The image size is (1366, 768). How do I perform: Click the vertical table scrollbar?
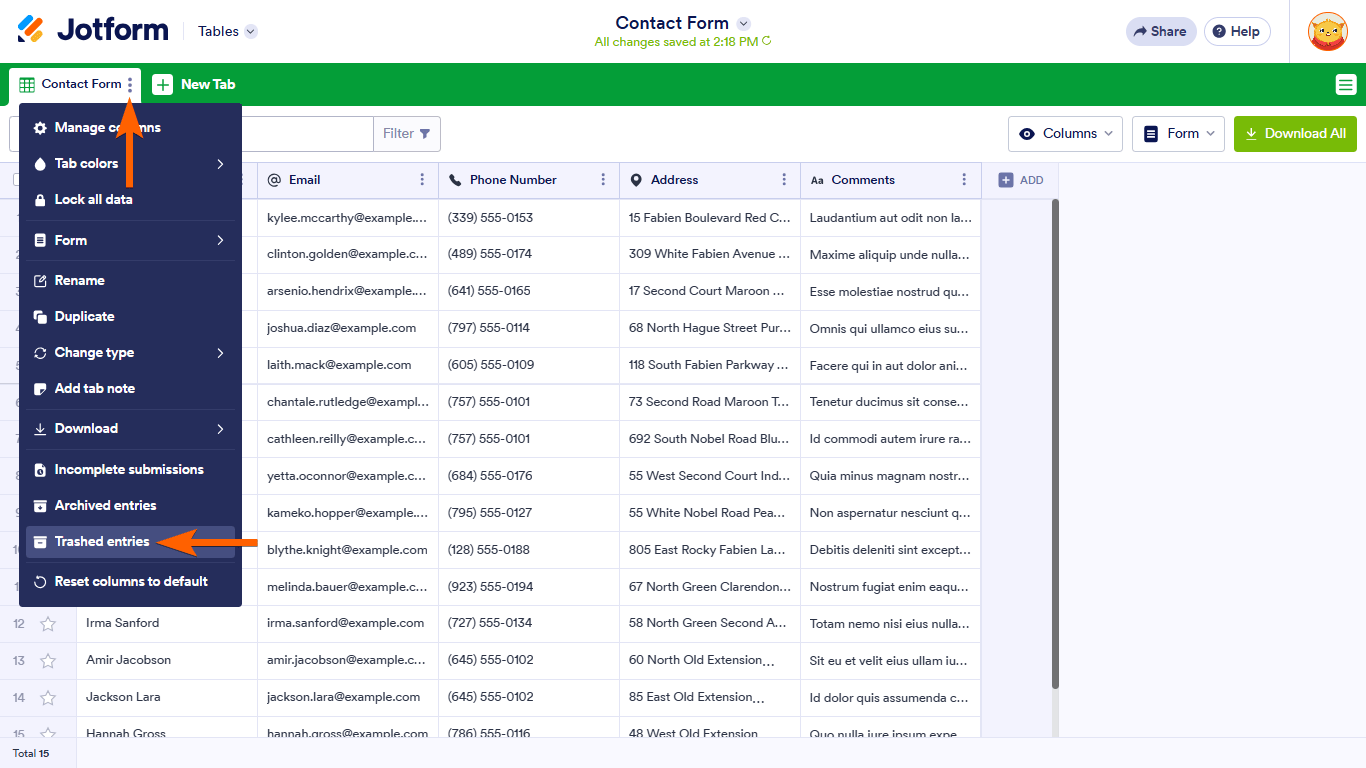tap(1055, 440)
